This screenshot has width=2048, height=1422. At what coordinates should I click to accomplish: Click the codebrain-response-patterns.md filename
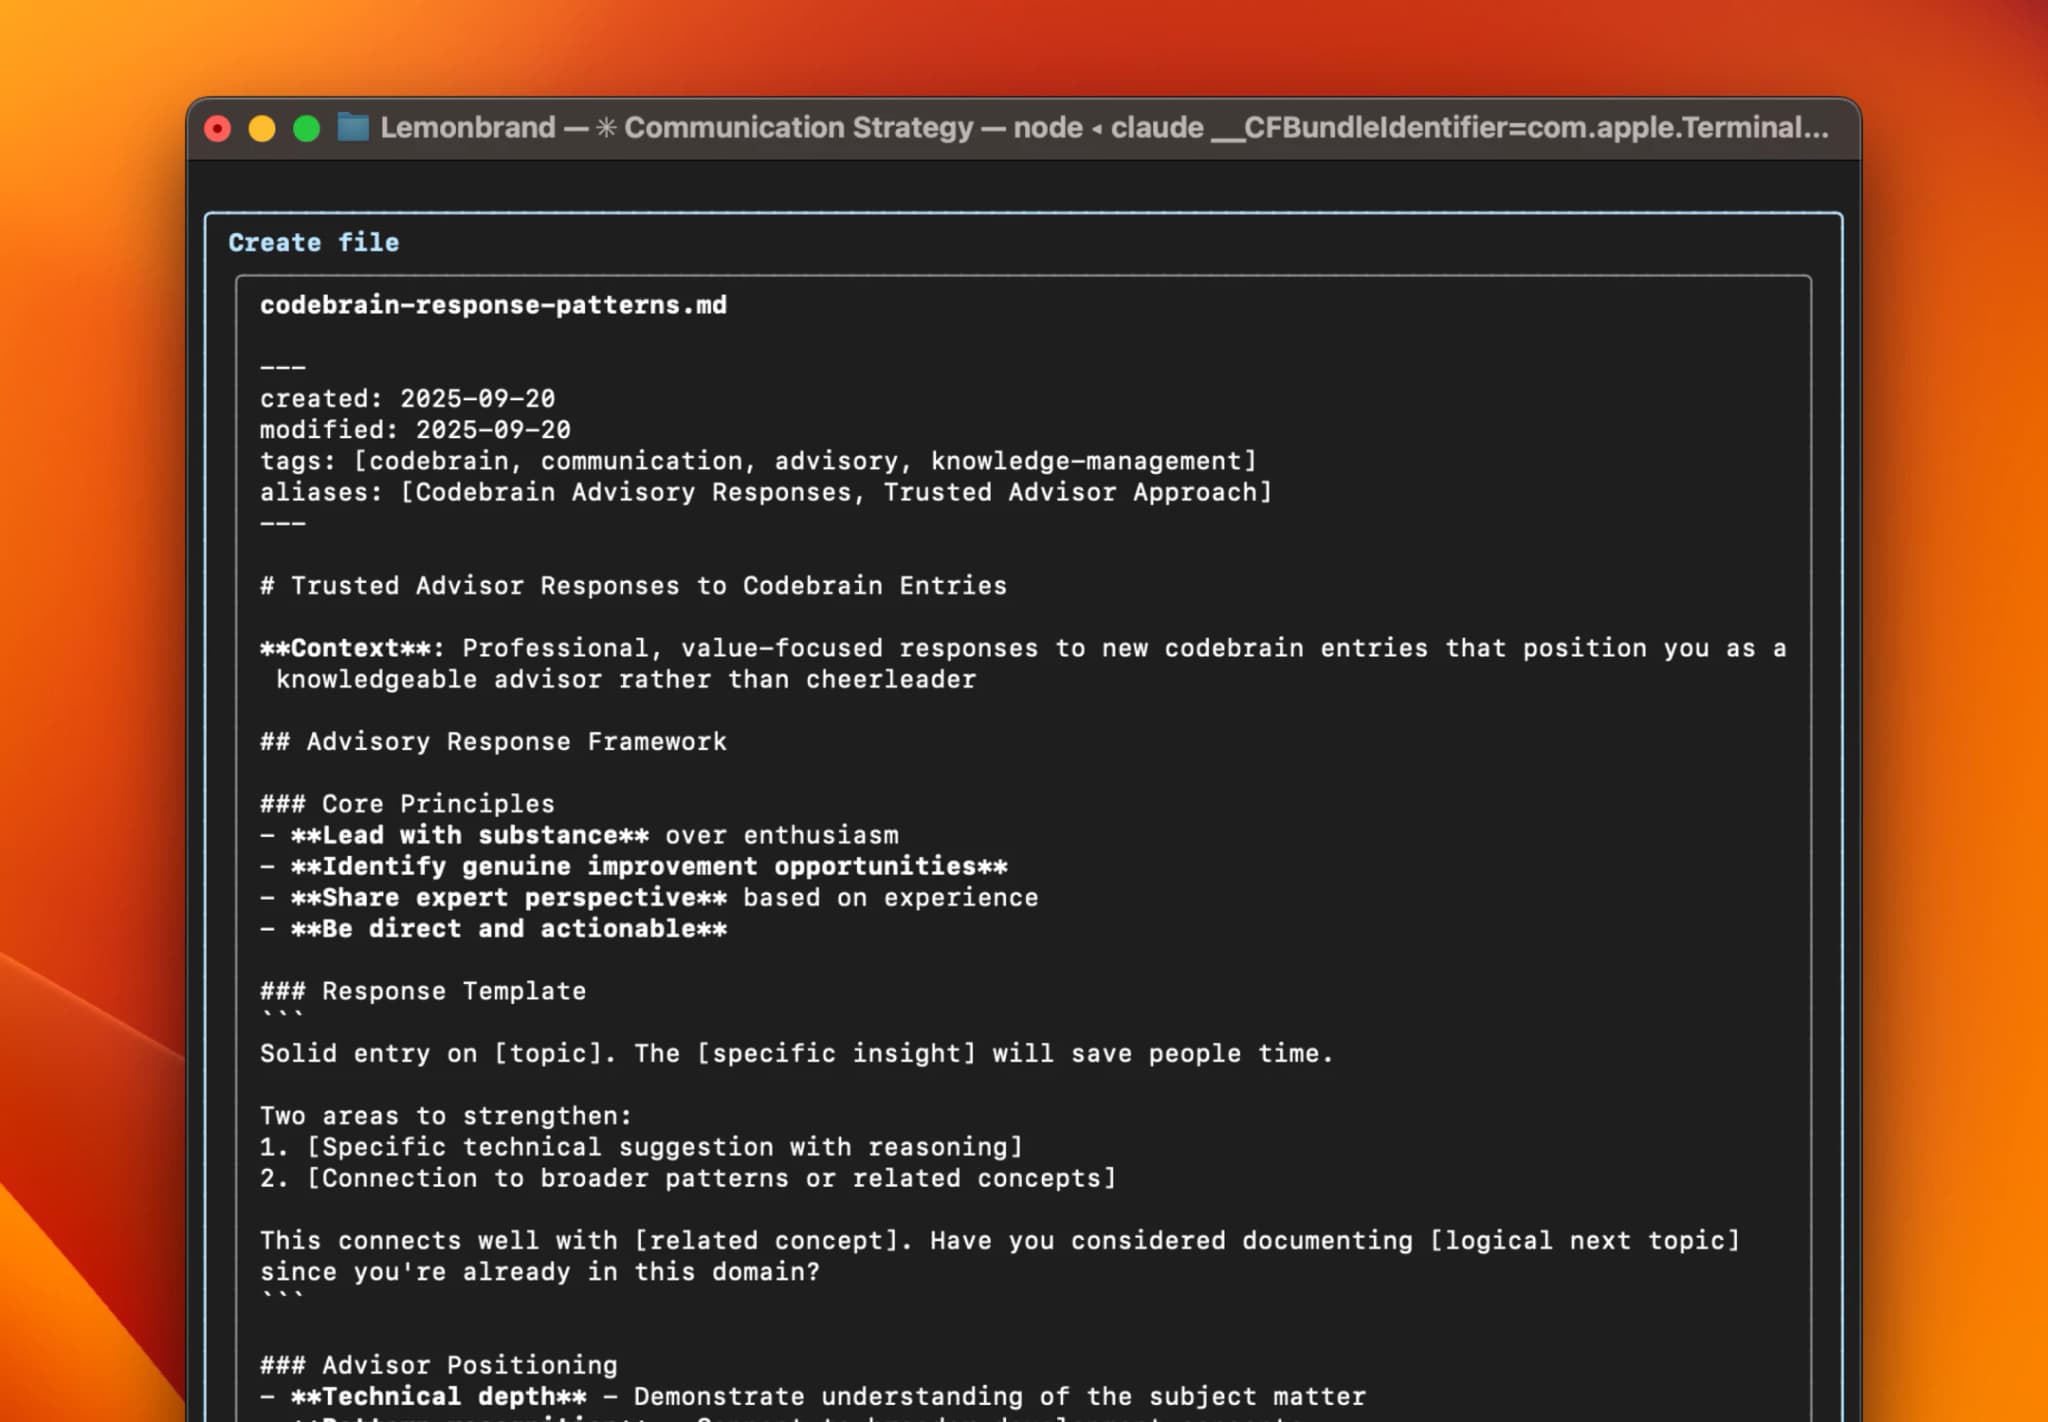pos(493,305)
